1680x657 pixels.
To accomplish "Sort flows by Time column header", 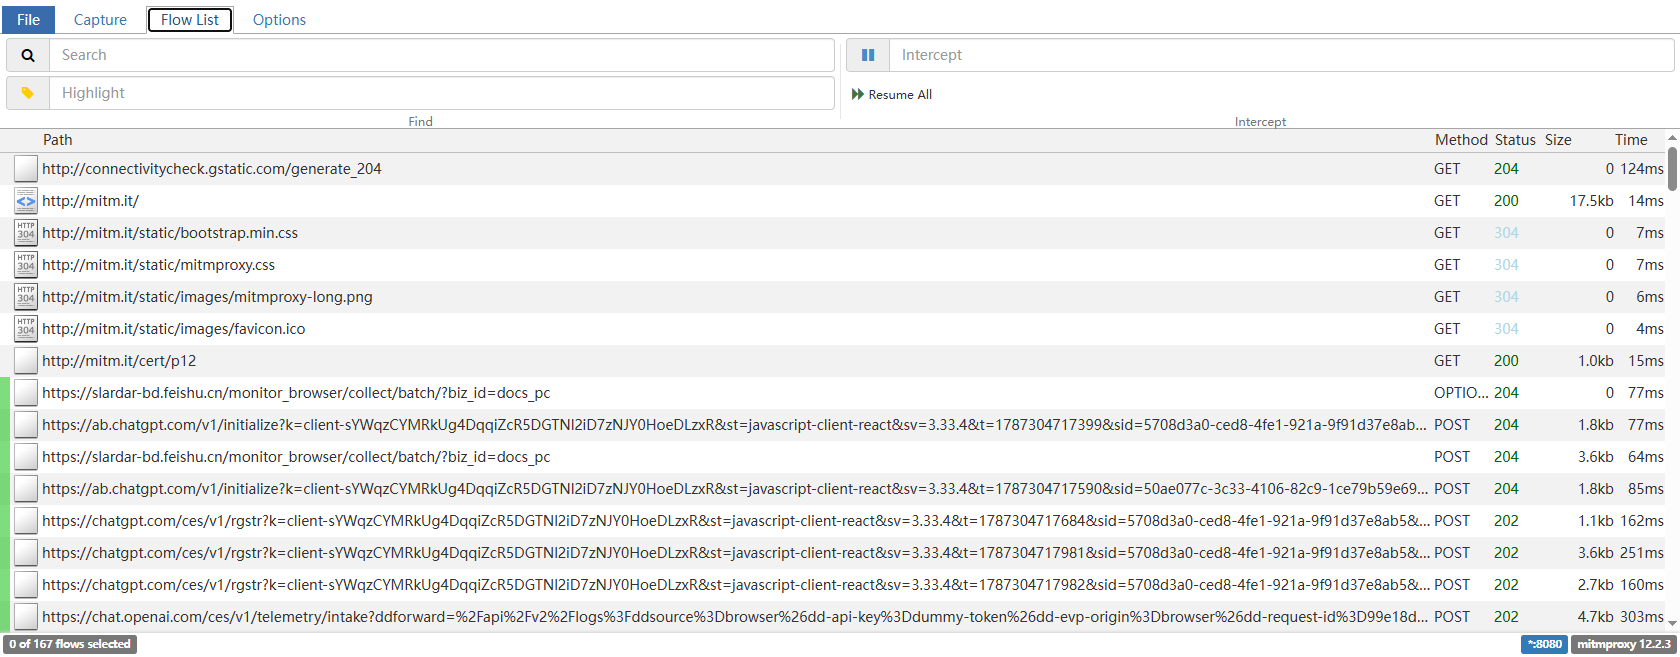I will tap(1631, 140).
